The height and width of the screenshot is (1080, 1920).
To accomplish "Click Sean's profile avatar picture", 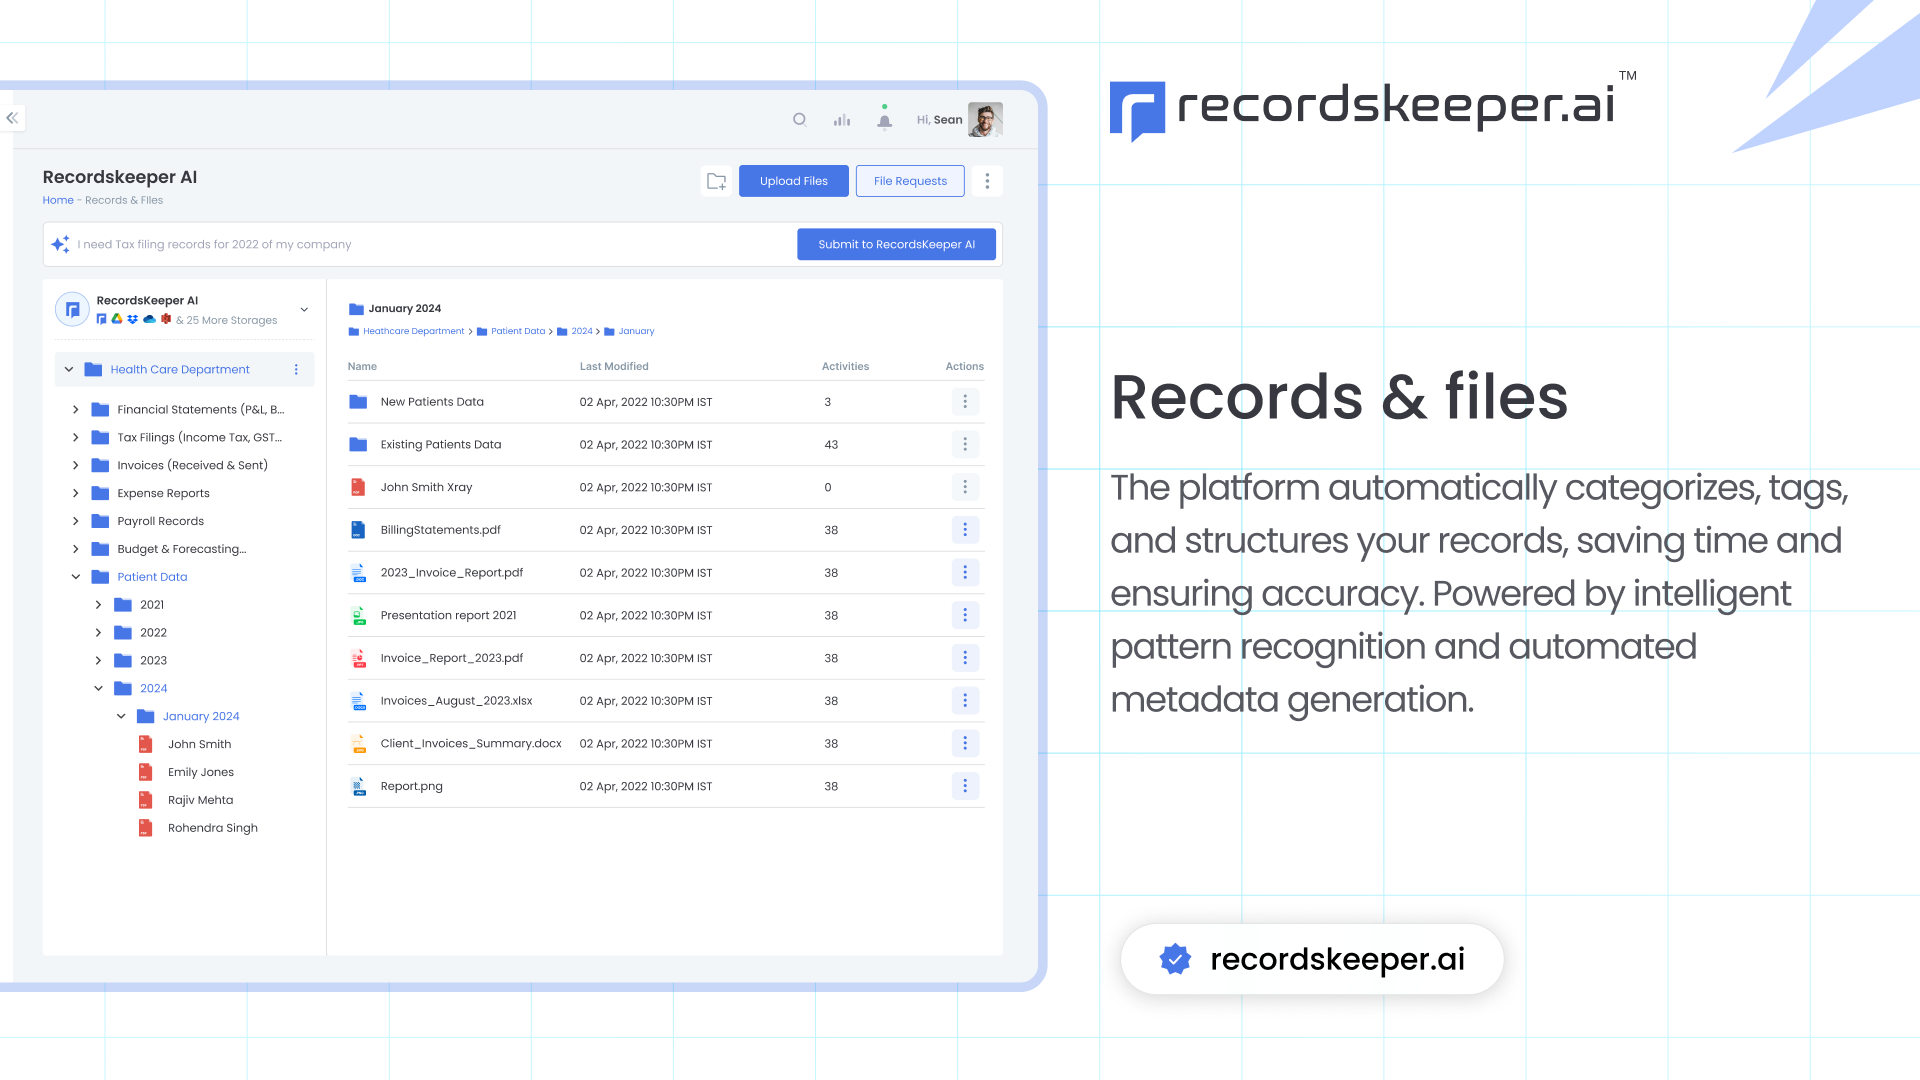I will [x=985, y=119].
